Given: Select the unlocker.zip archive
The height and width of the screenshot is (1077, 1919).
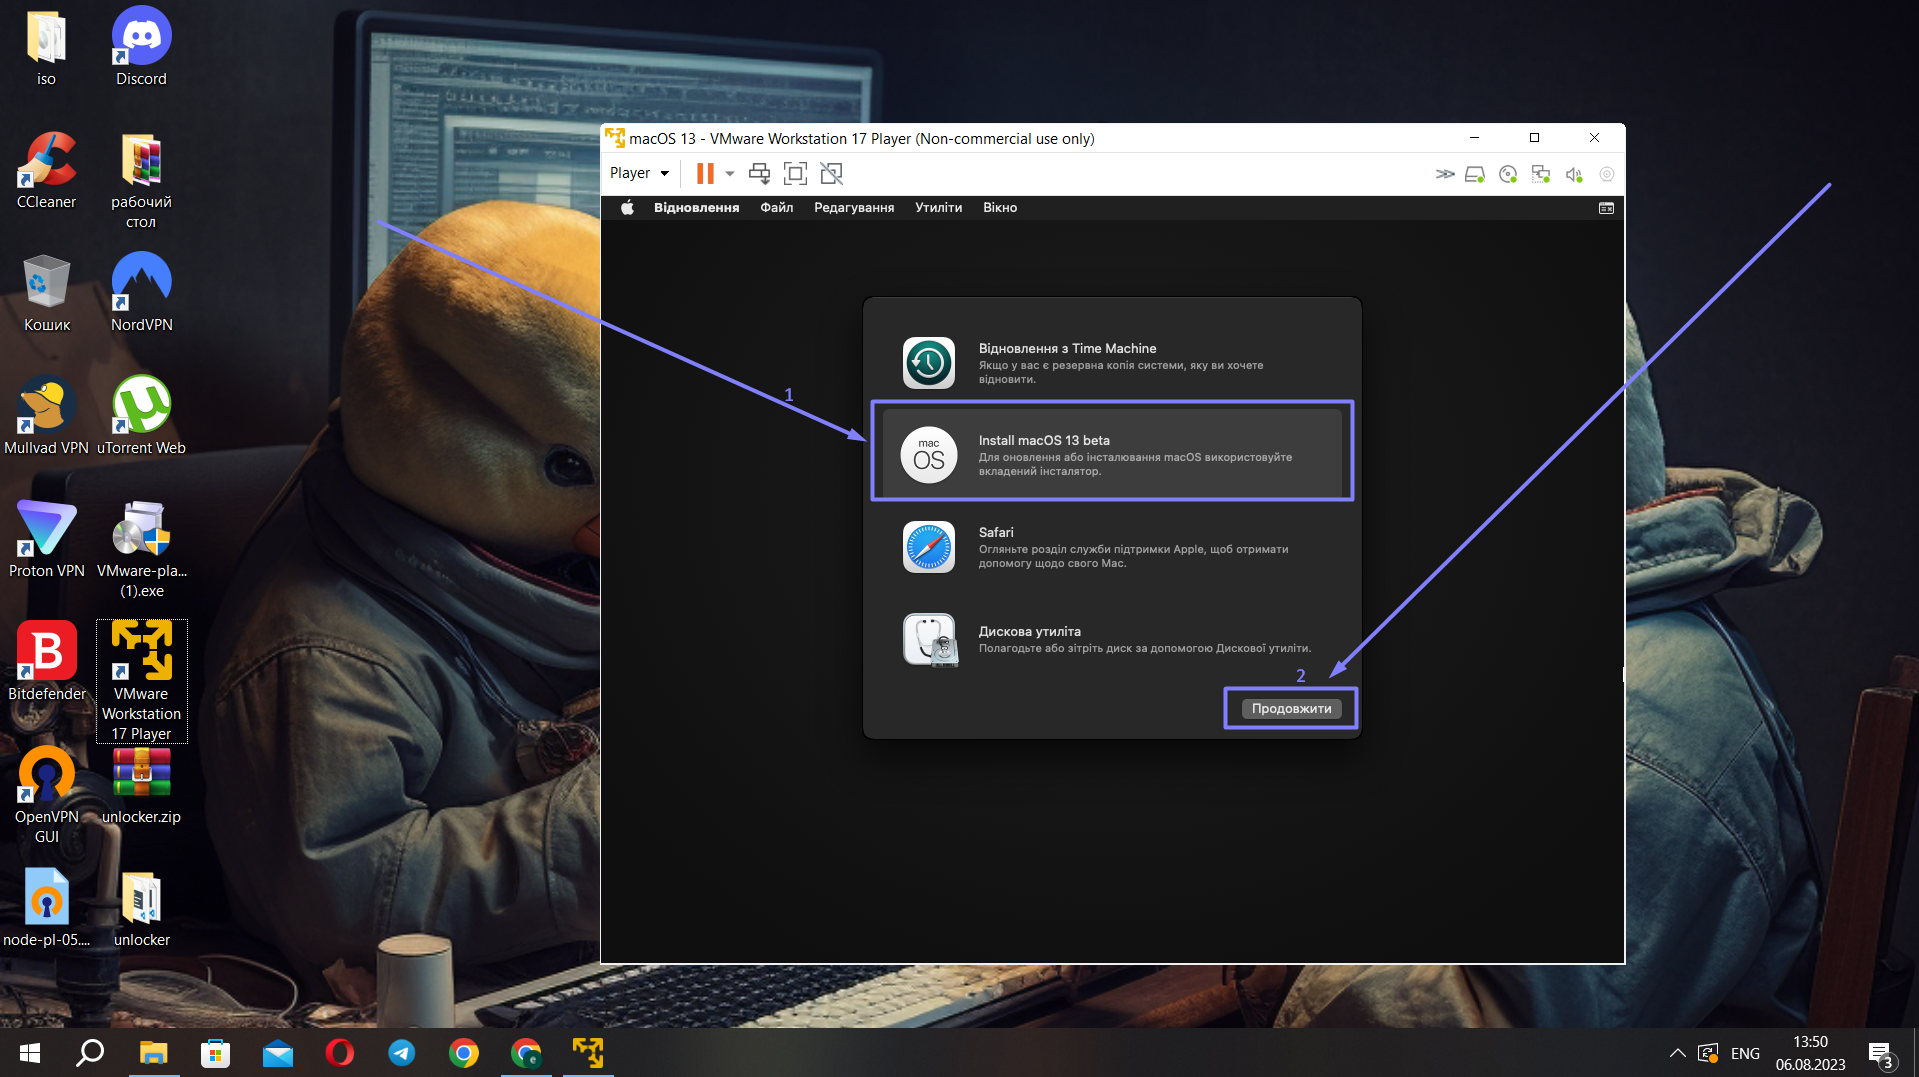Looking at the screenshot, I should pos(141,785).
